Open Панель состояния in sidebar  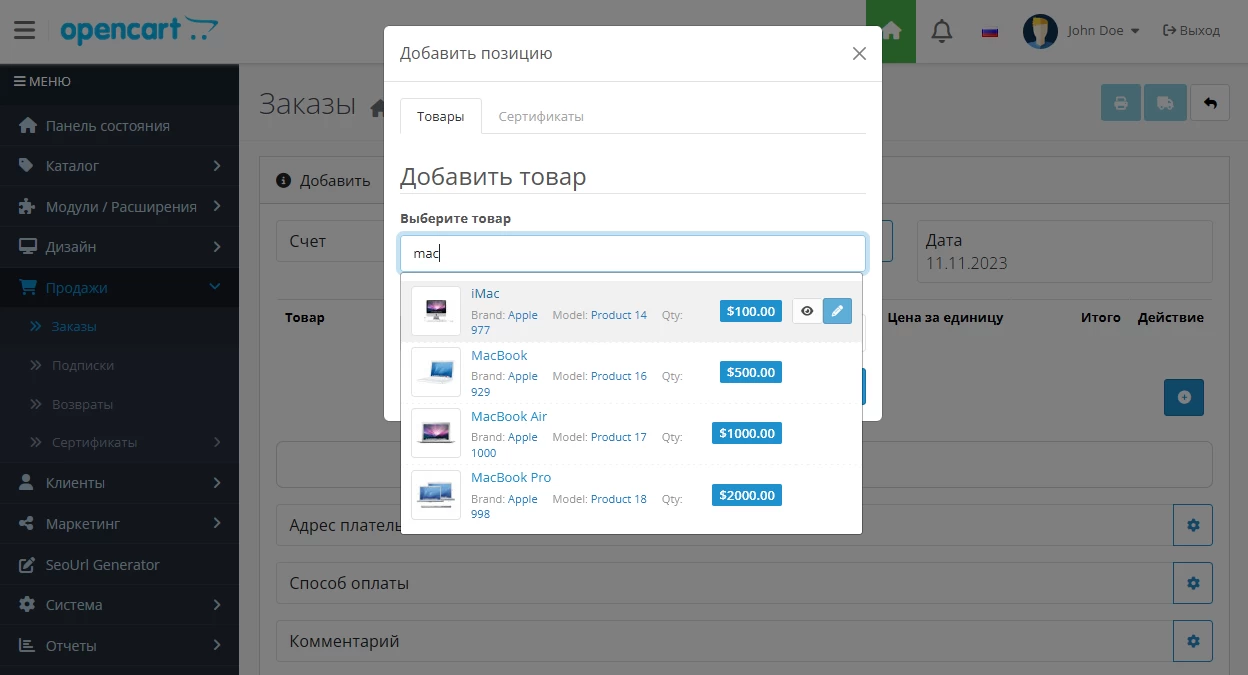coord(119,126)
